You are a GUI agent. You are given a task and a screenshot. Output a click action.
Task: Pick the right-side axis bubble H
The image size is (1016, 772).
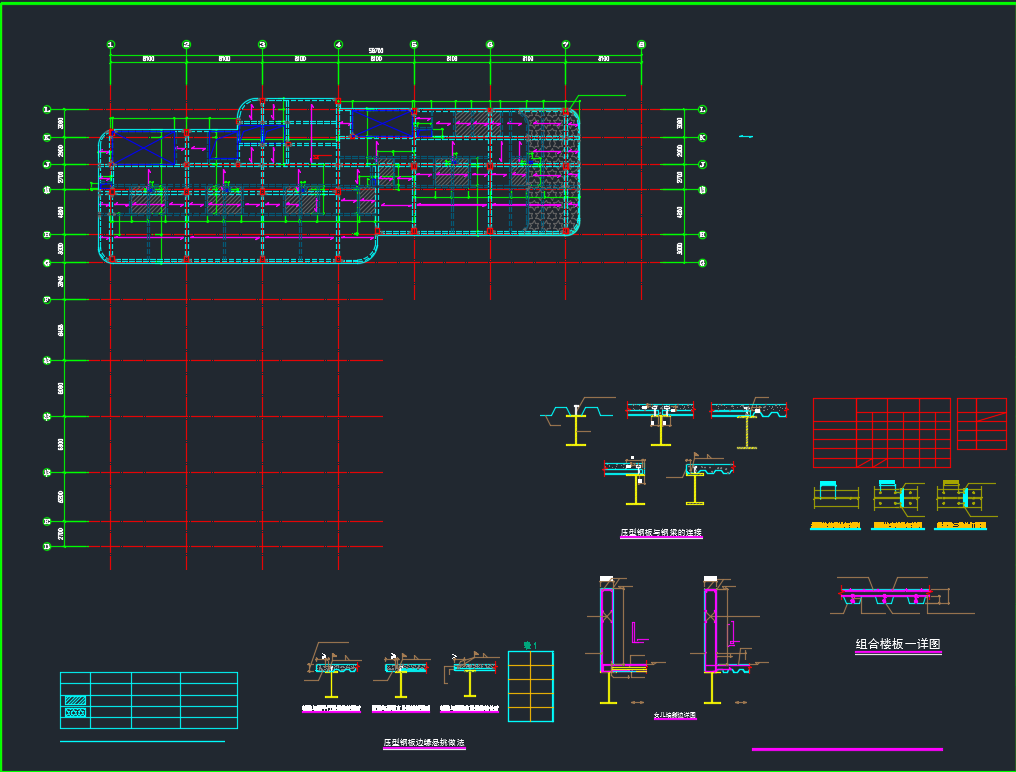(702, 235)
